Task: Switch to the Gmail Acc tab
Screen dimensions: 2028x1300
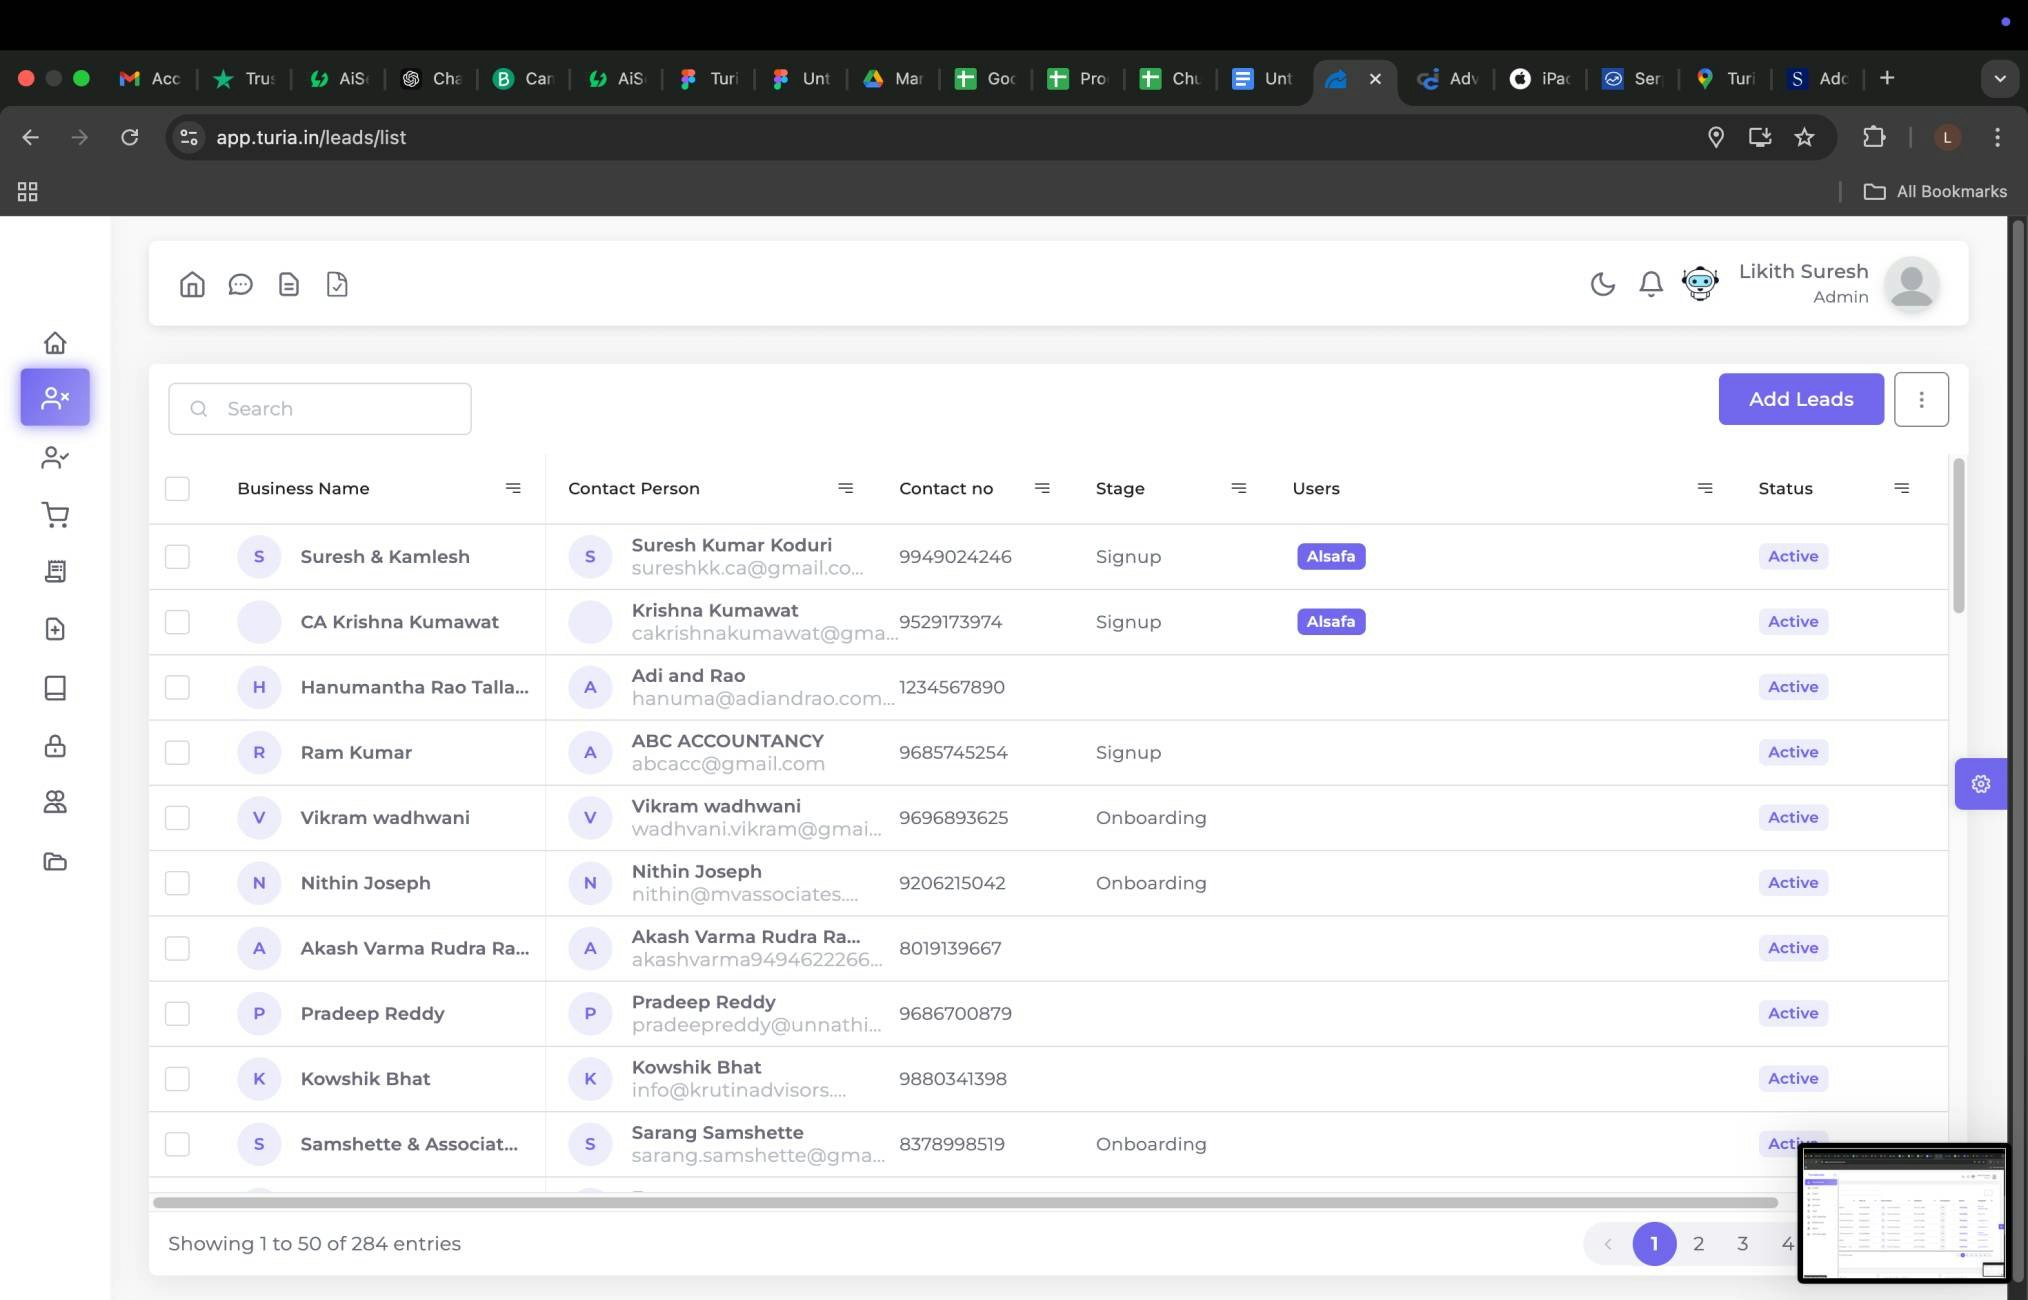Action: (150, 78)
